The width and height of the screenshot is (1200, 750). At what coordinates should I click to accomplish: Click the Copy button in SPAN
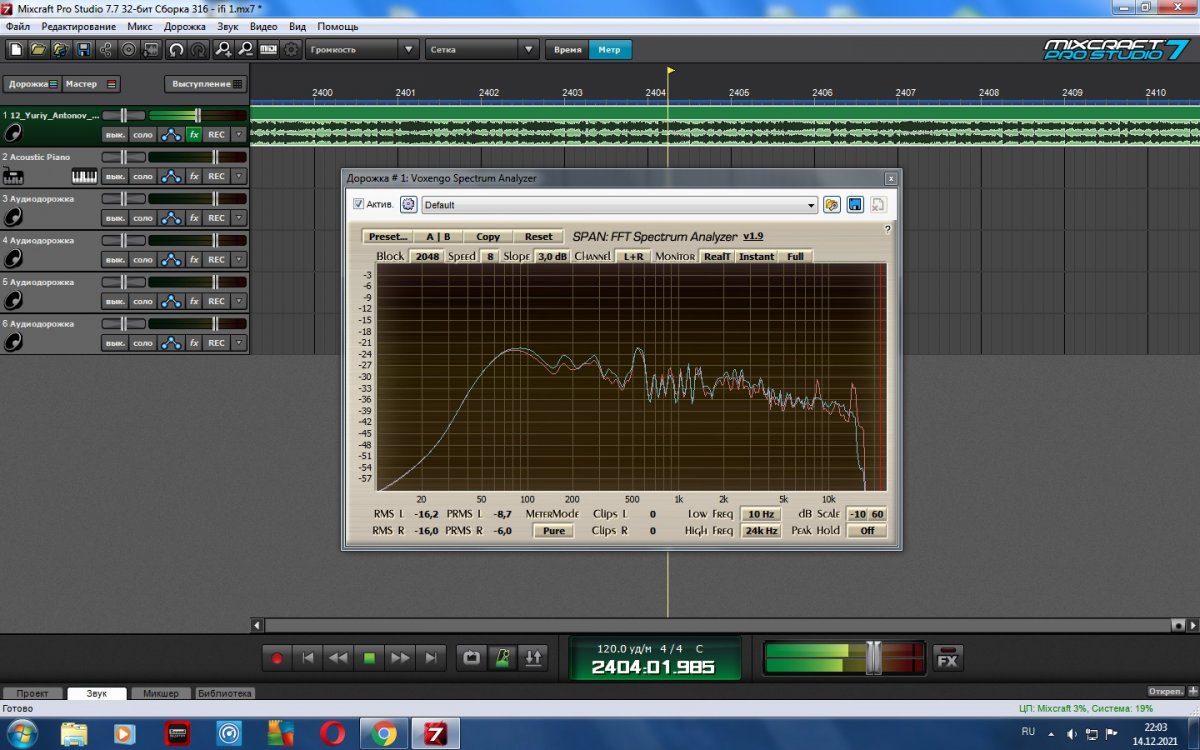pyautogui.click(x=488, y=237)
